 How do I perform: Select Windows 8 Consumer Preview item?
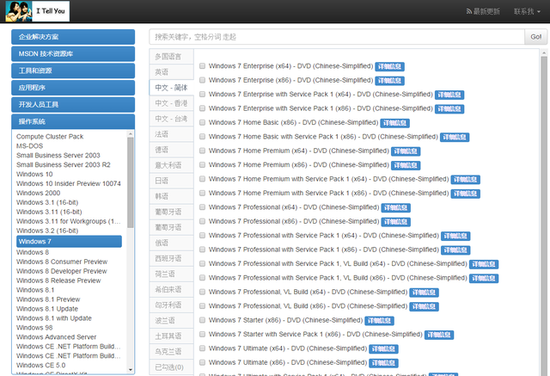(62, 262)
